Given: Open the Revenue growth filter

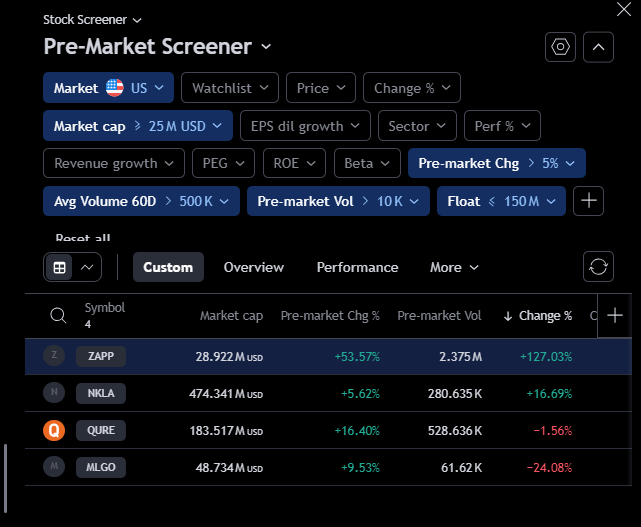Looking at the screenshot, I should coord(114,163).
